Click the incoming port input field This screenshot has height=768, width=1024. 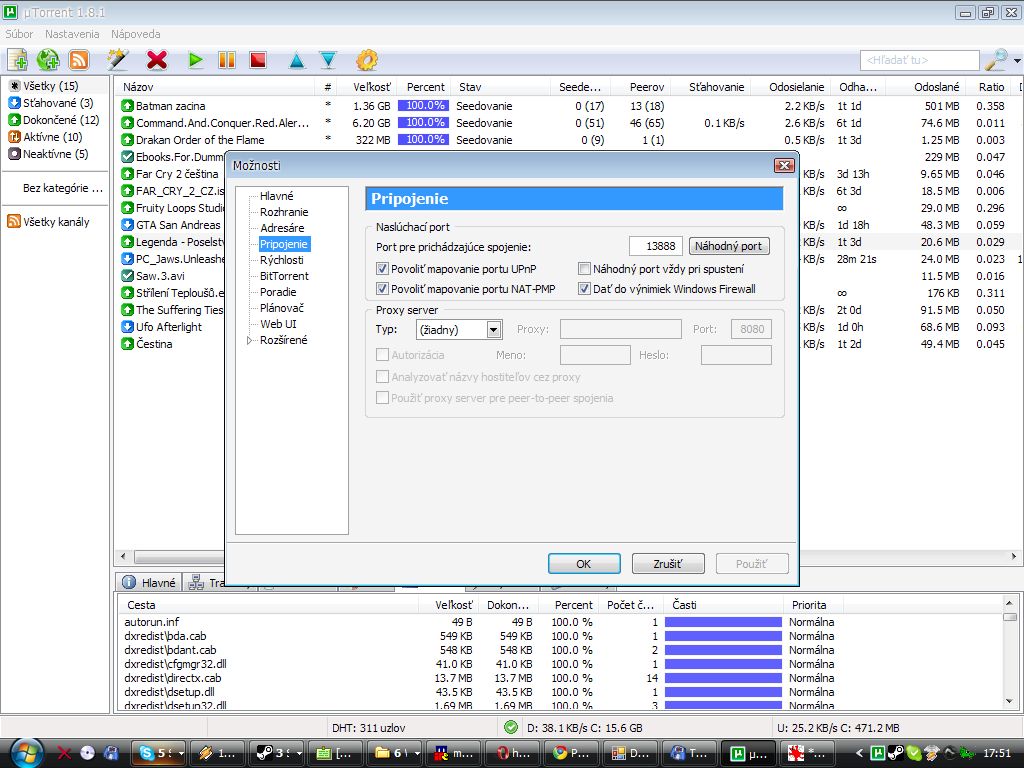[656, 246]
